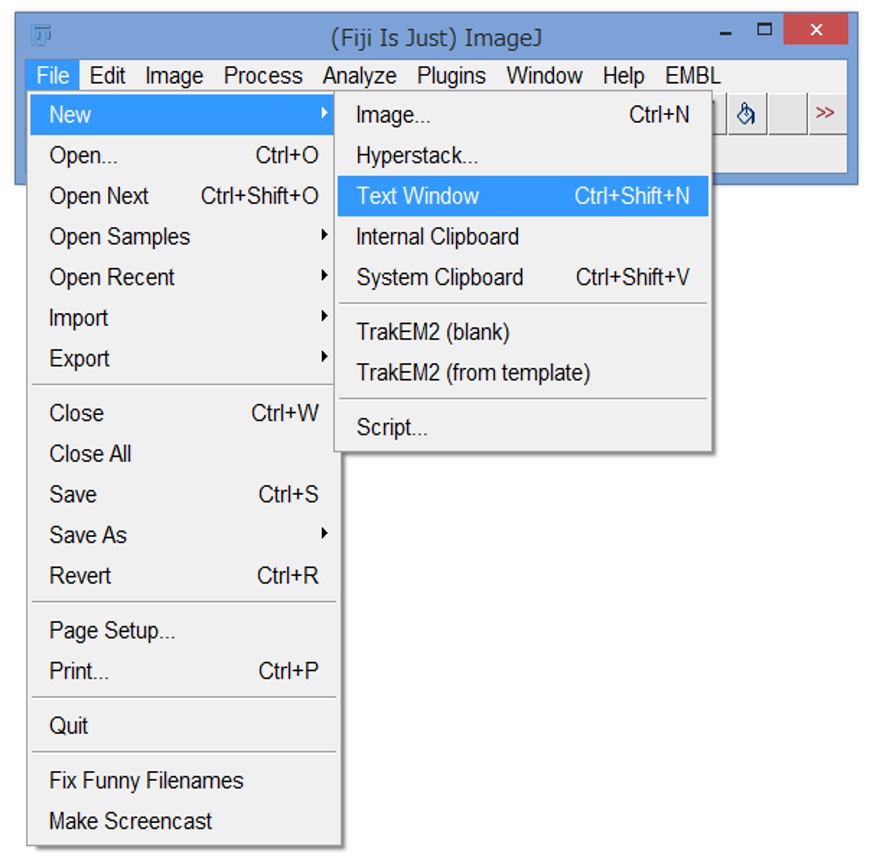Close the ImageJ window
The height and width of the screenshot is (861, 882).
pos(816,29)
